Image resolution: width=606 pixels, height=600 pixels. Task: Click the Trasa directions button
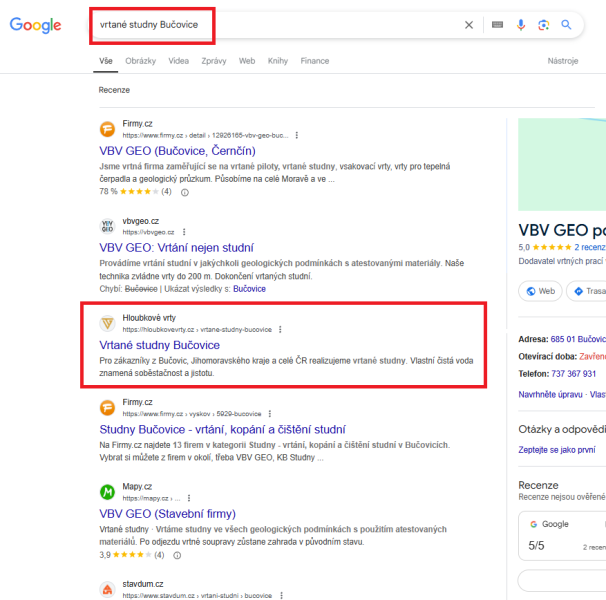(x=587, y=291)
